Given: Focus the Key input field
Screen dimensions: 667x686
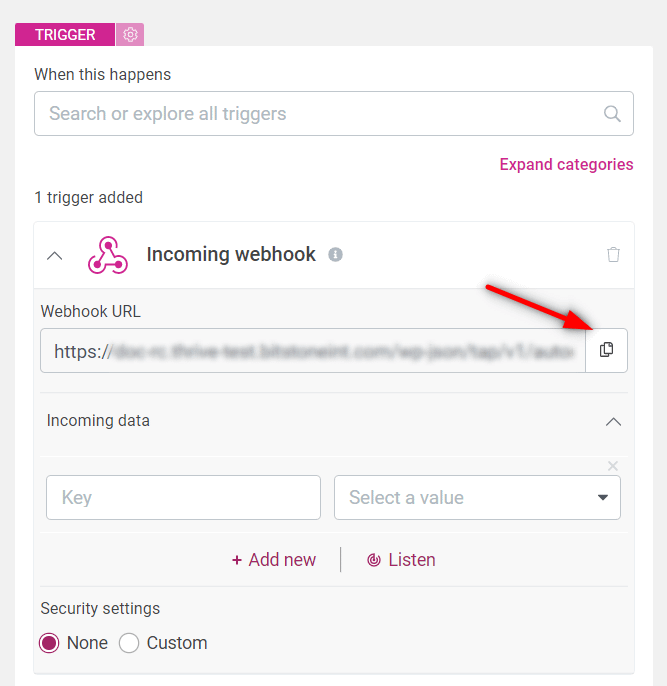Looking at the screenshot, I should (x=183, y=497).
